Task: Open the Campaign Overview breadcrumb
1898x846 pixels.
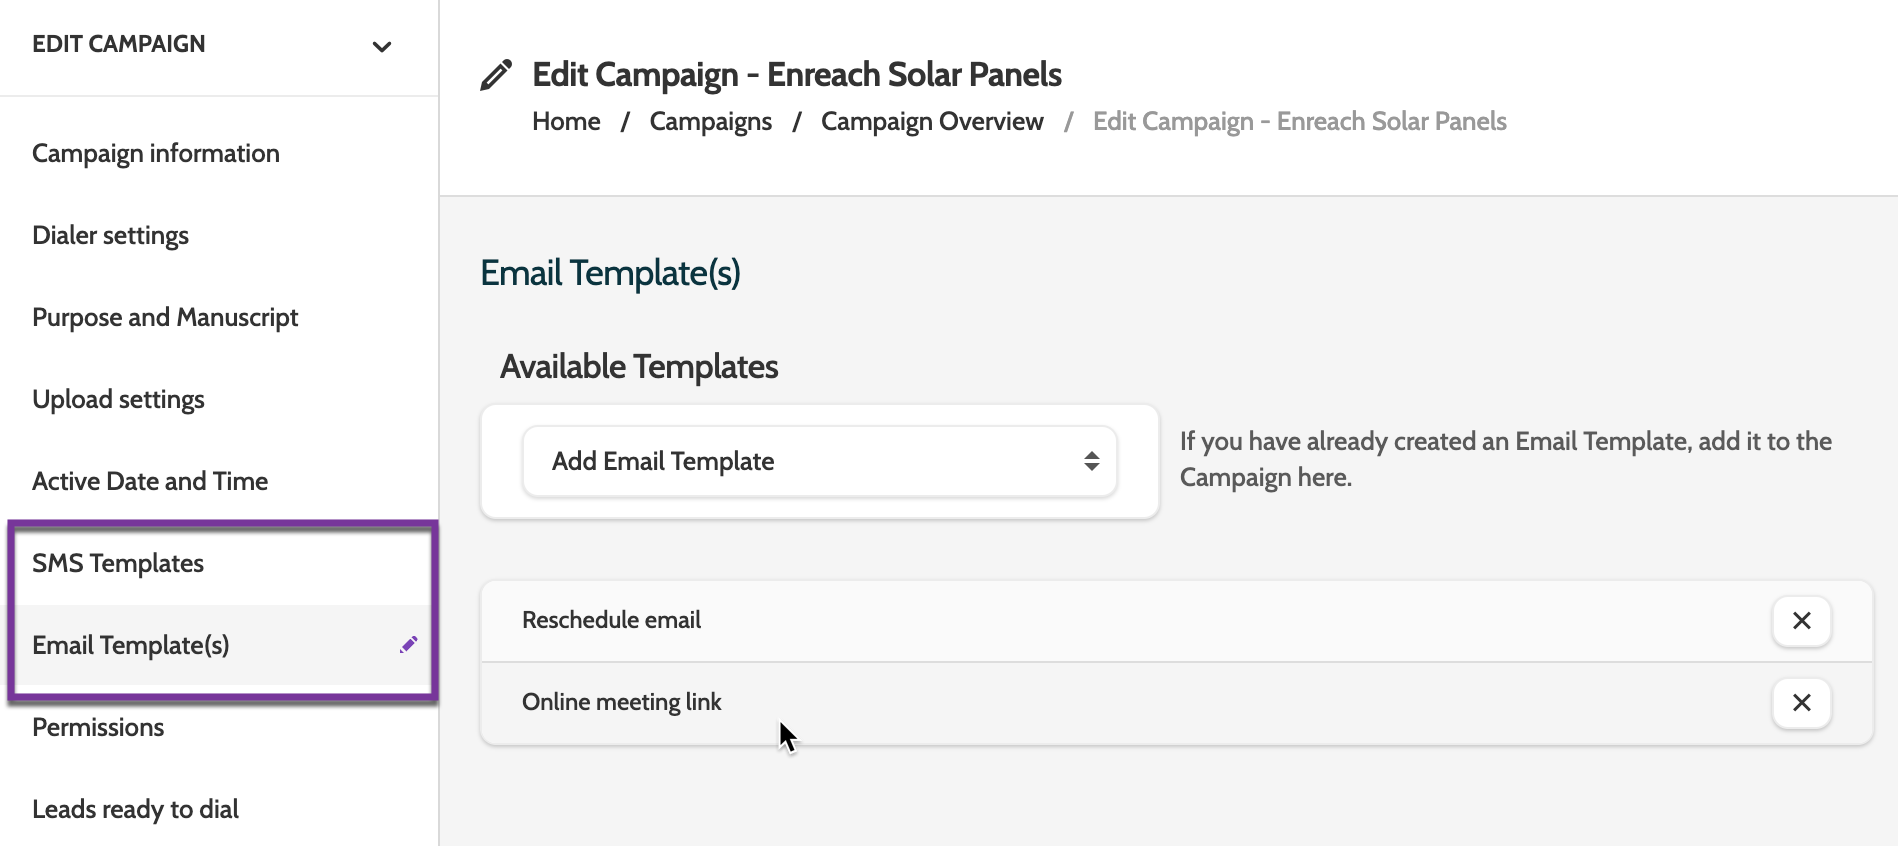Action: pos(932,121)
